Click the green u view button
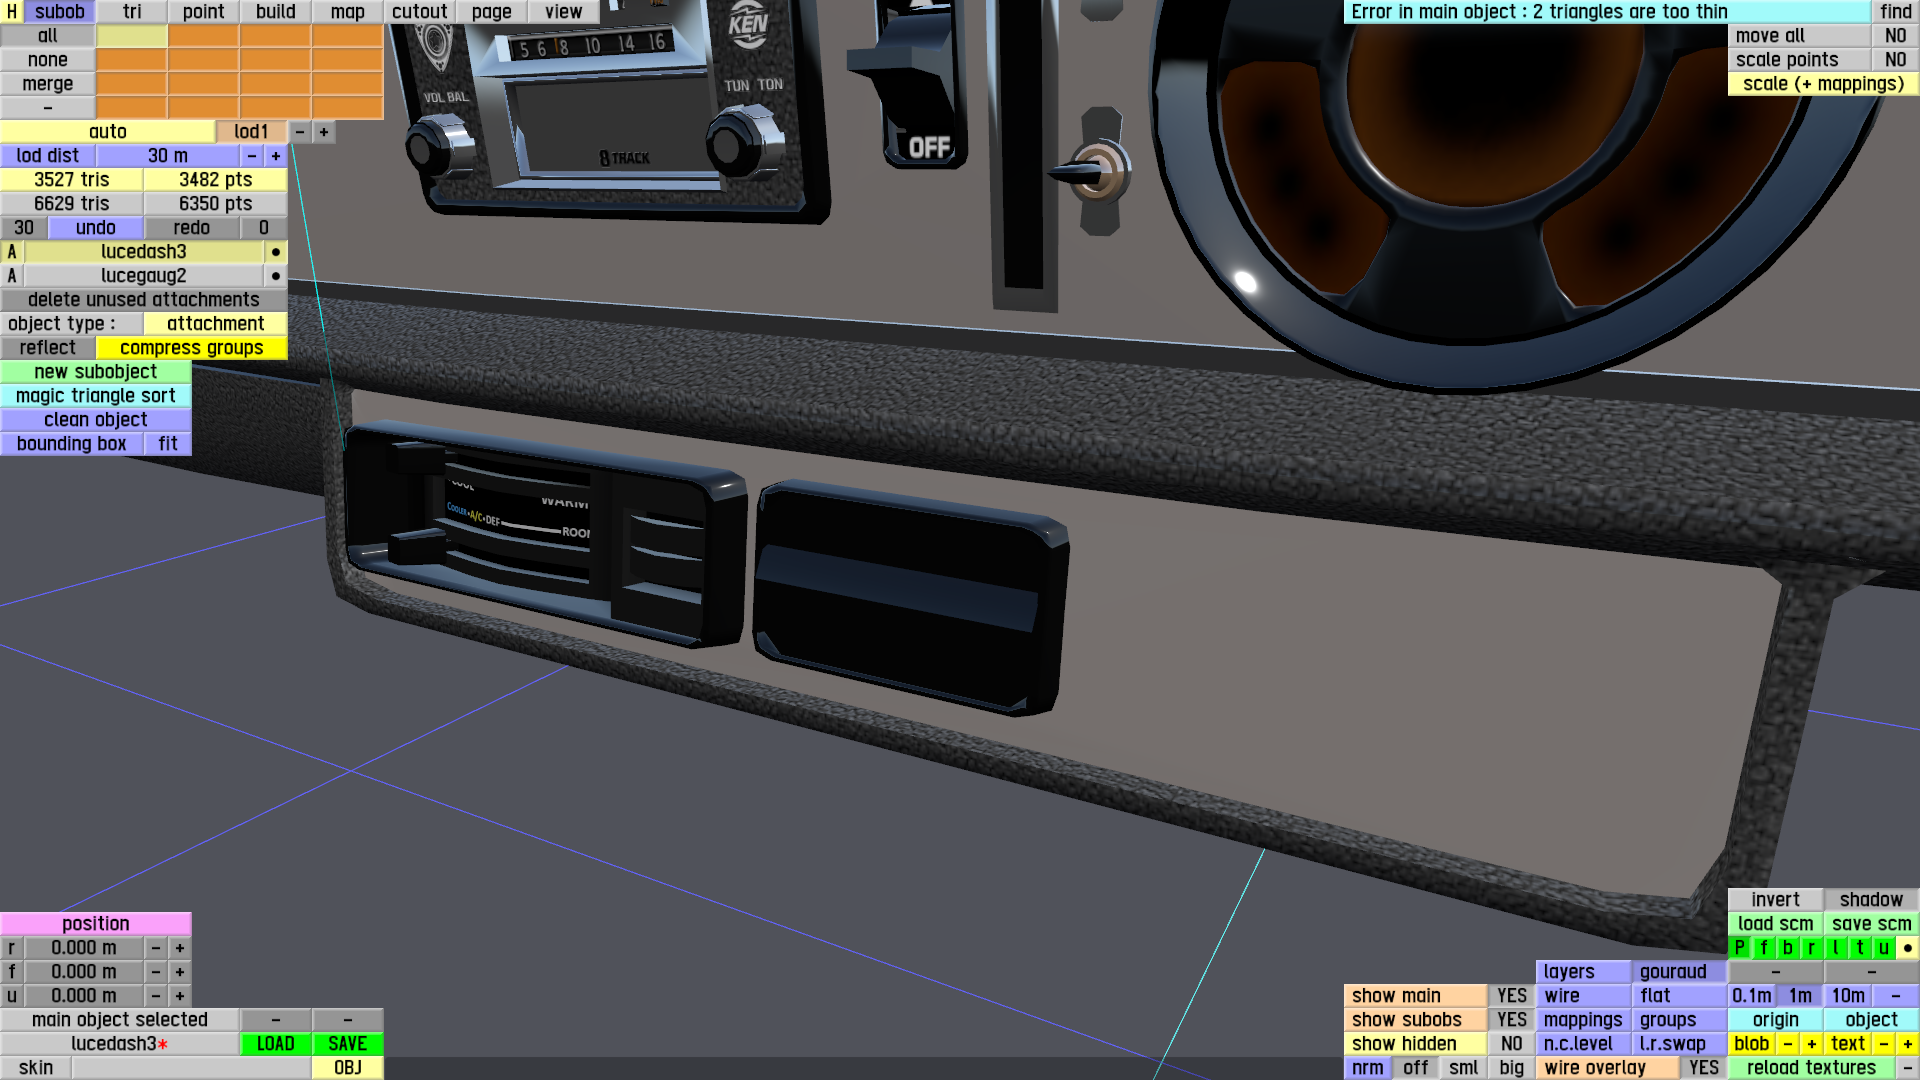The height and width of the screenshot is (1080, 1920). [1884, 948]
